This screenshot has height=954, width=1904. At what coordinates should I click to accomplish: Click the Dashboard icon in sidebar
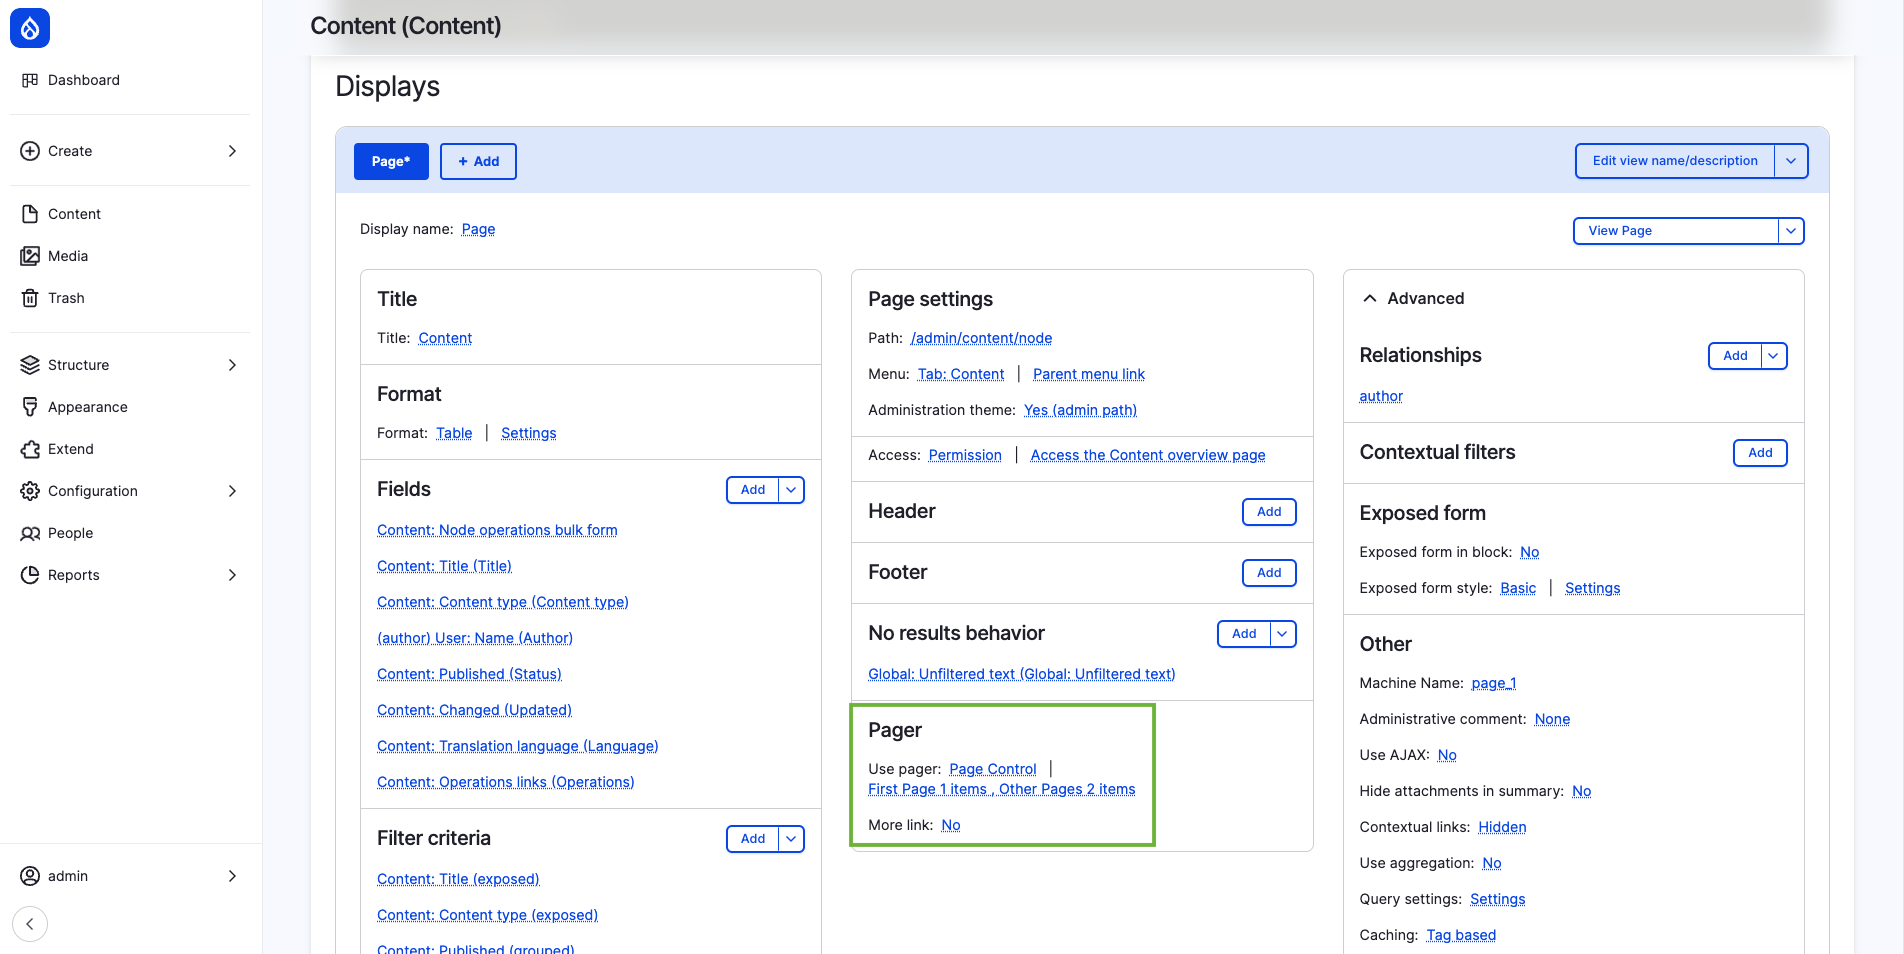30,80
